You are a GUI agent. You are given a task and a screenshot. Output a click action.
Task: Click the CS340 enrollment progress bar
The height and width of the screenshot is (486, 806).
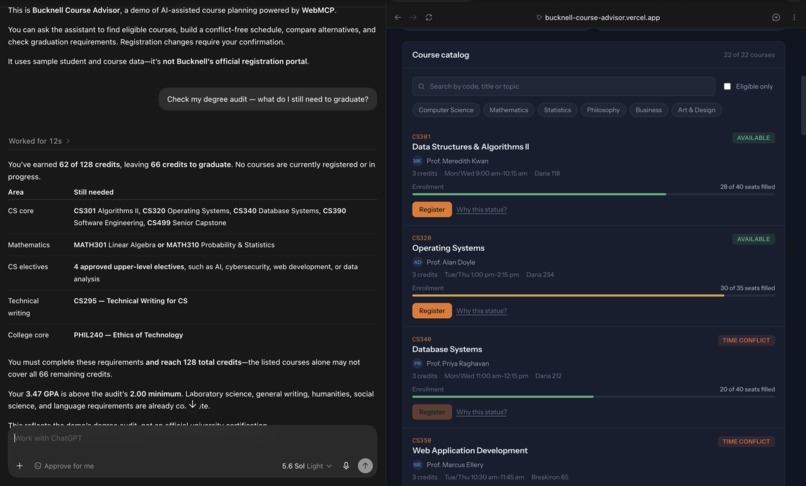coord(593,397)
